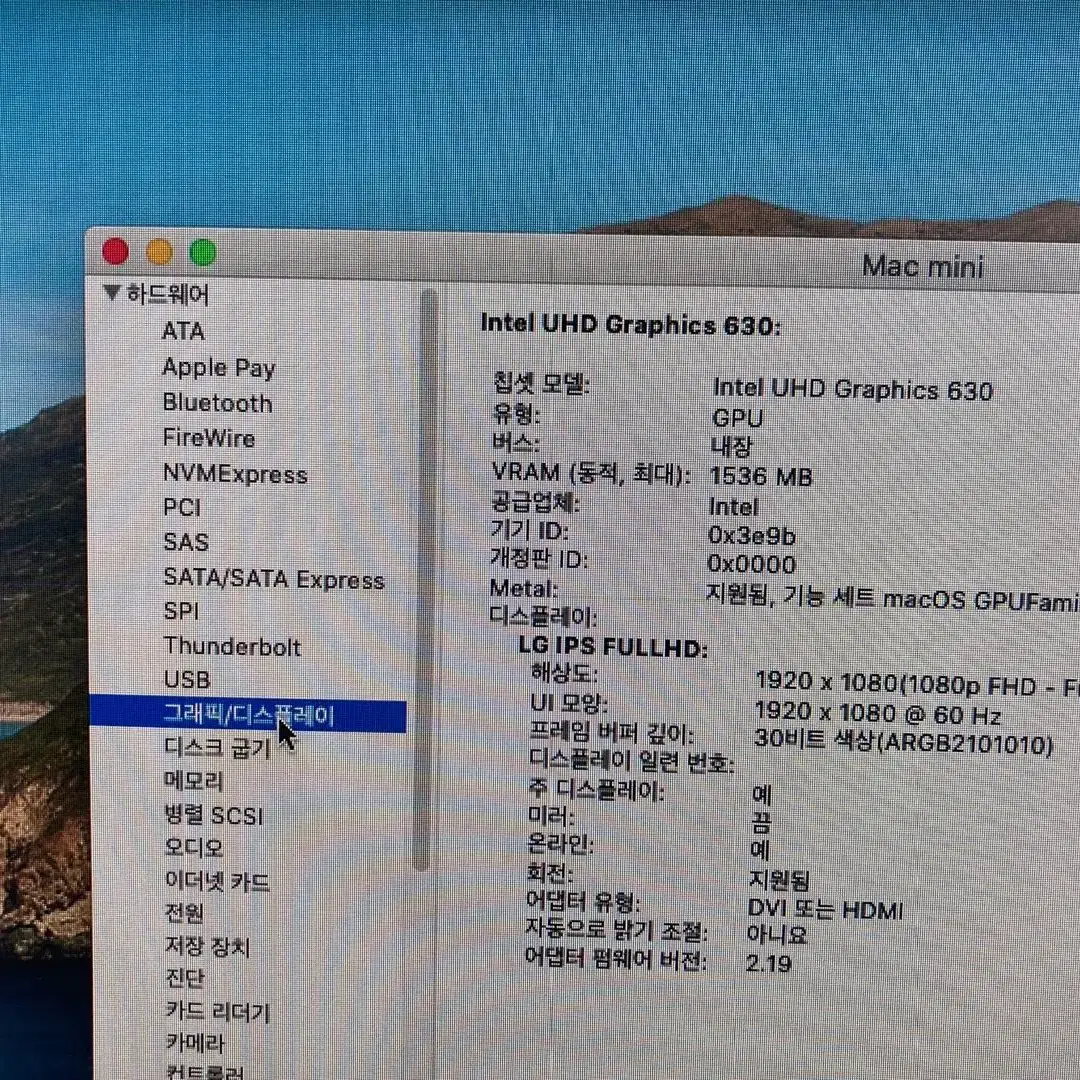
Task: Select 메모리 in the sidebar
Action: 194,781
